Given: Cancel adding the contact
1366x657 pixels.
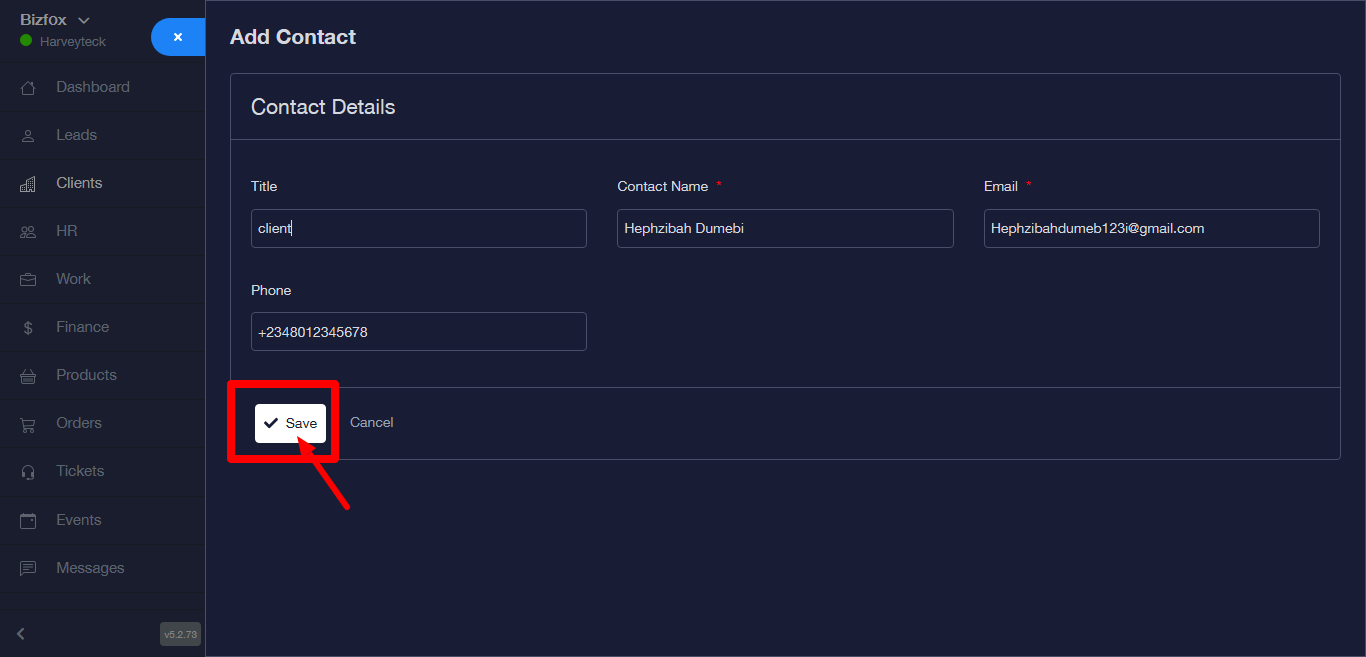Looking at the screenshot, I should tap(371, 423).
